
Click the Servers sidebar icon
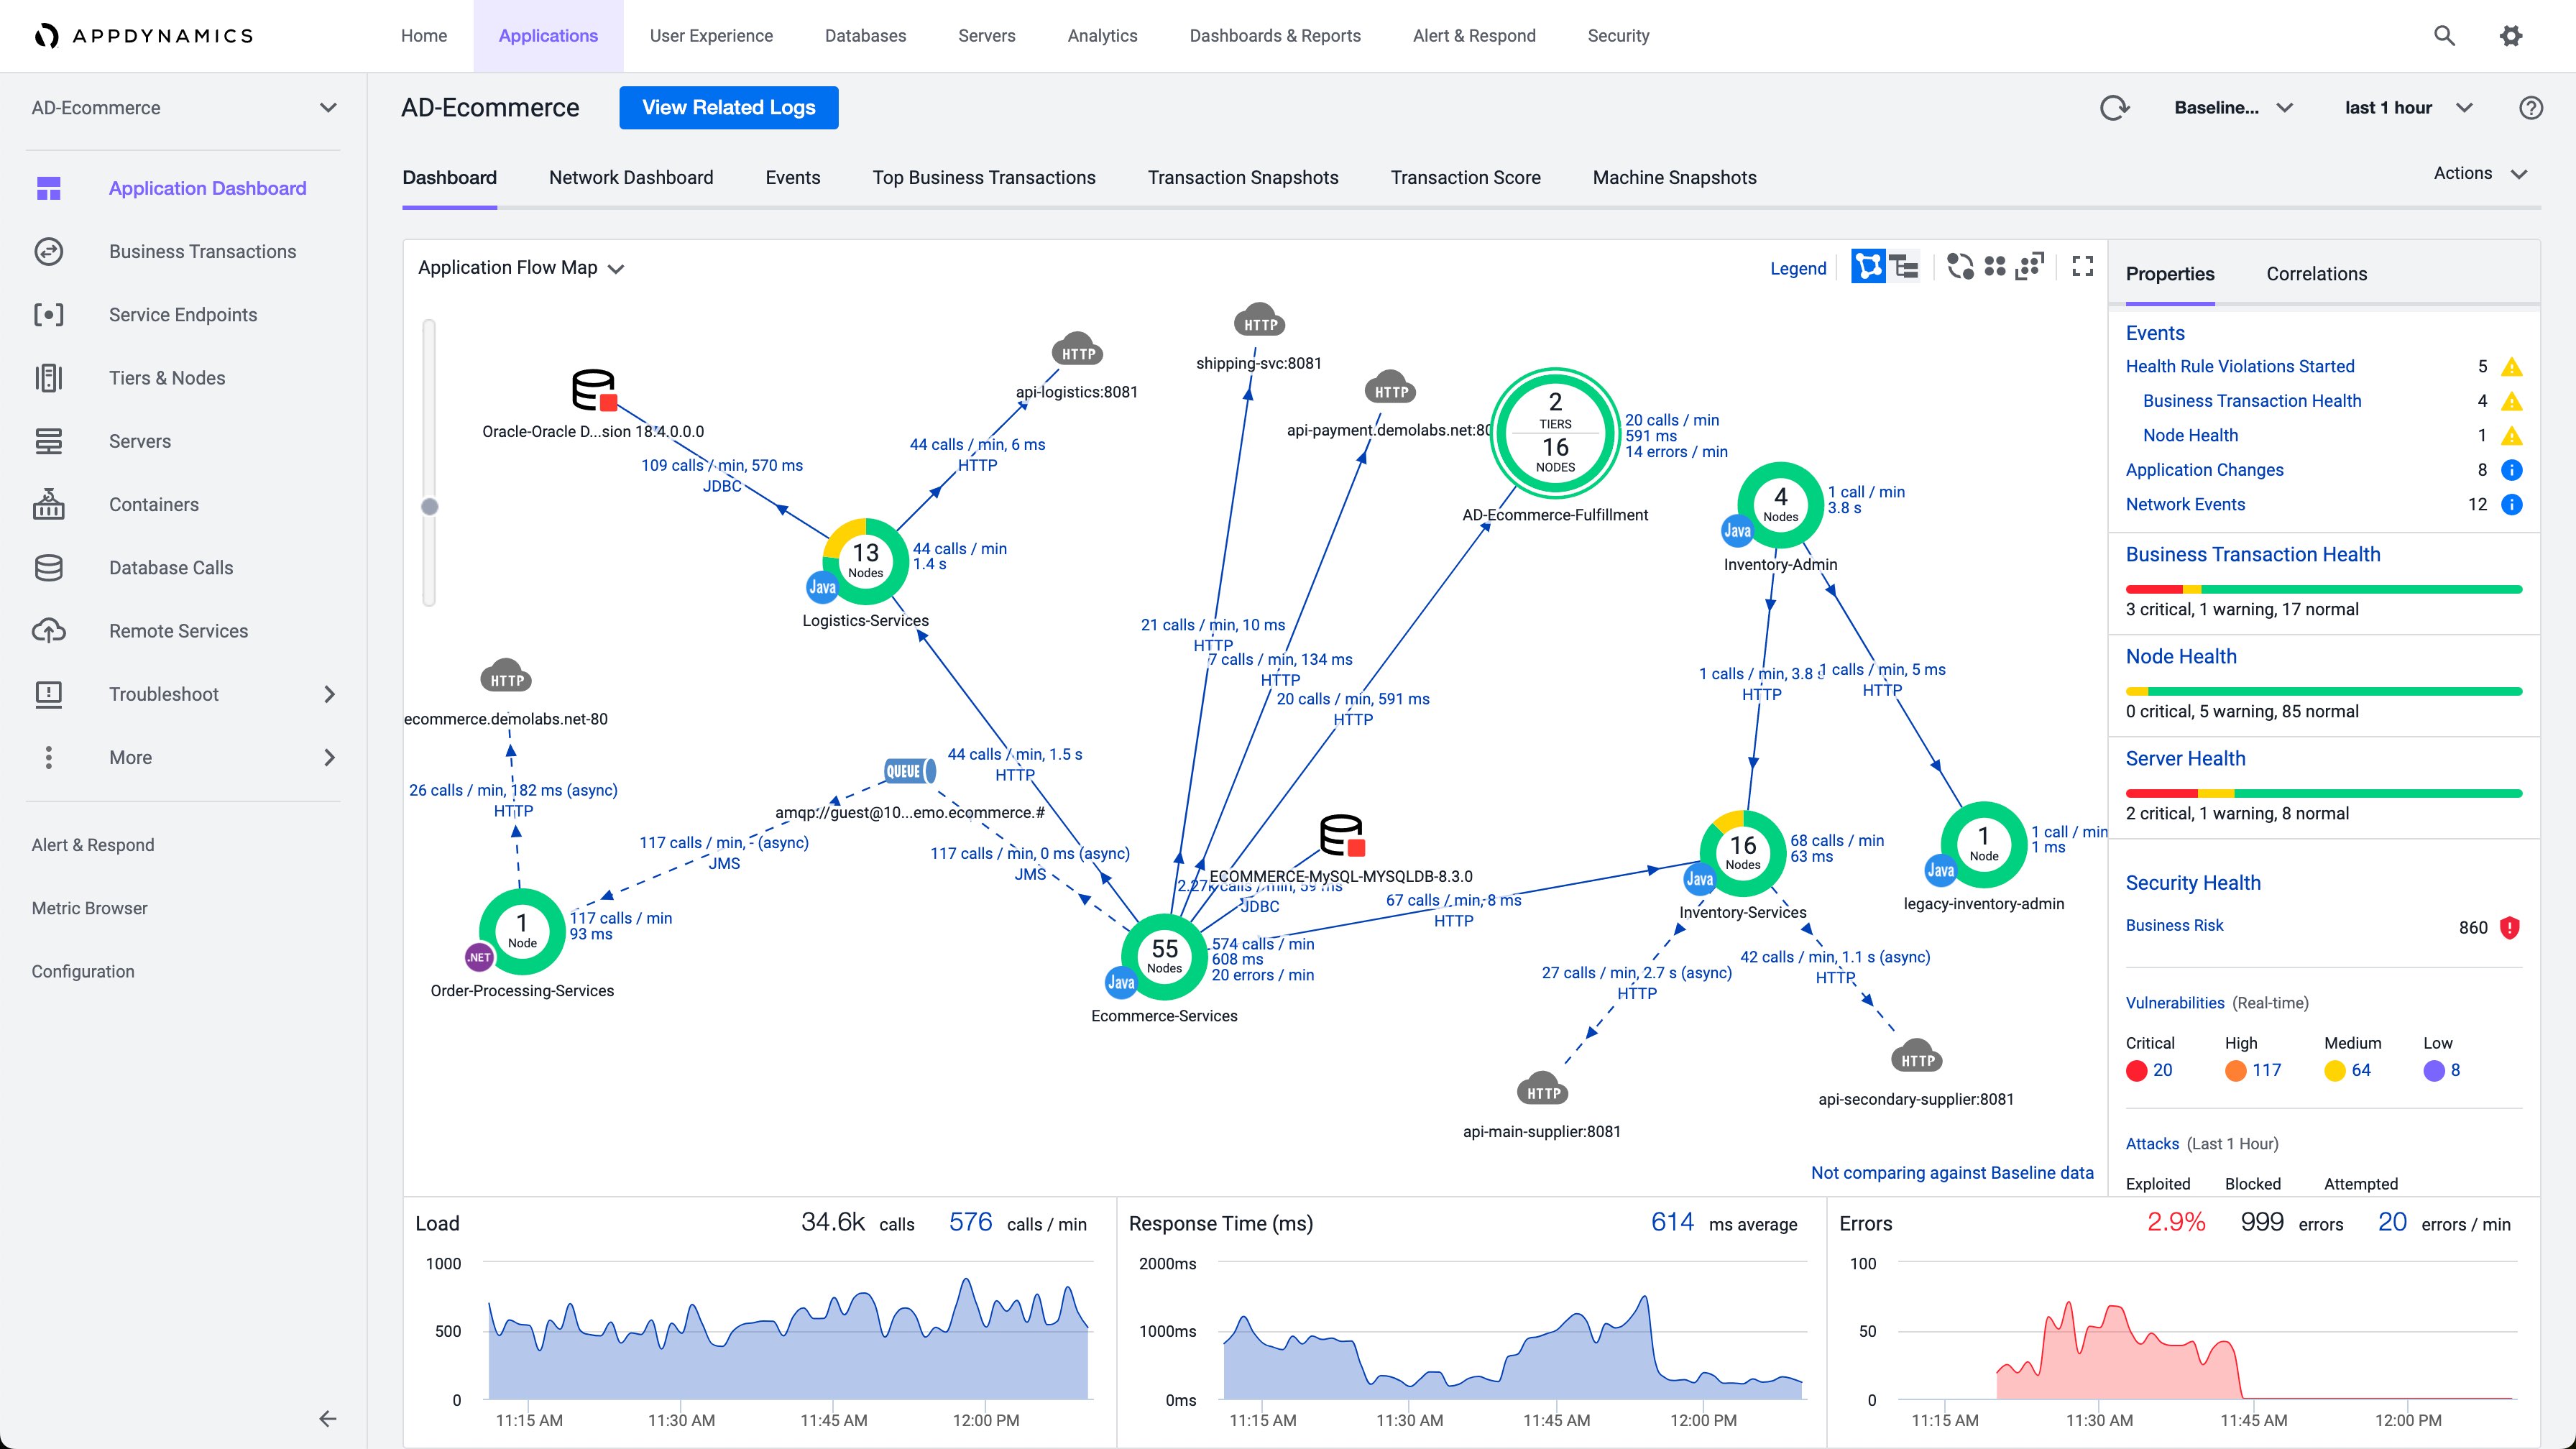[49, 441]
